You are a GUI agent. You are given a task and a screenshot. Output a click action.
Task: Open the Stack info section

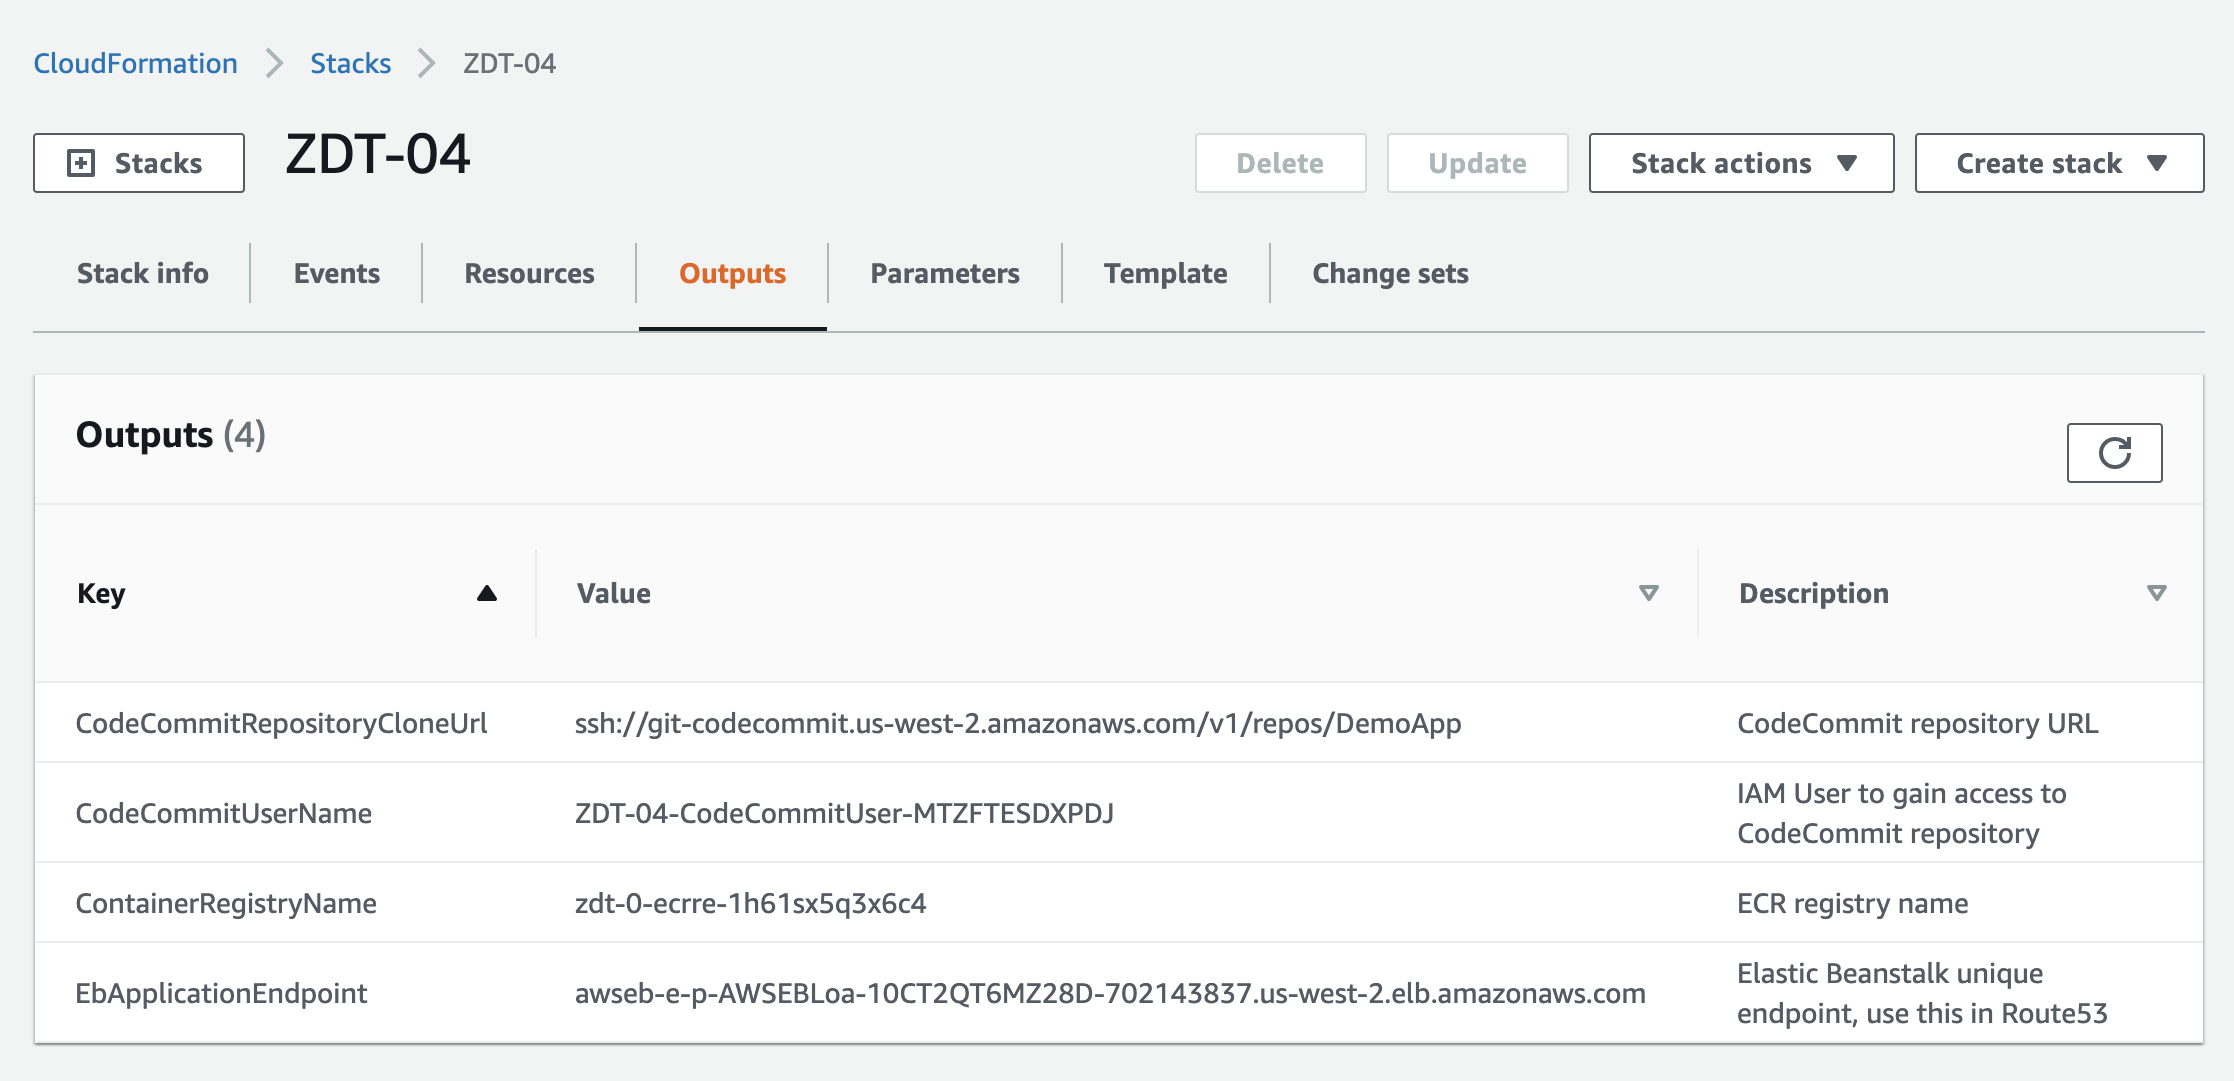coord(140,272)
